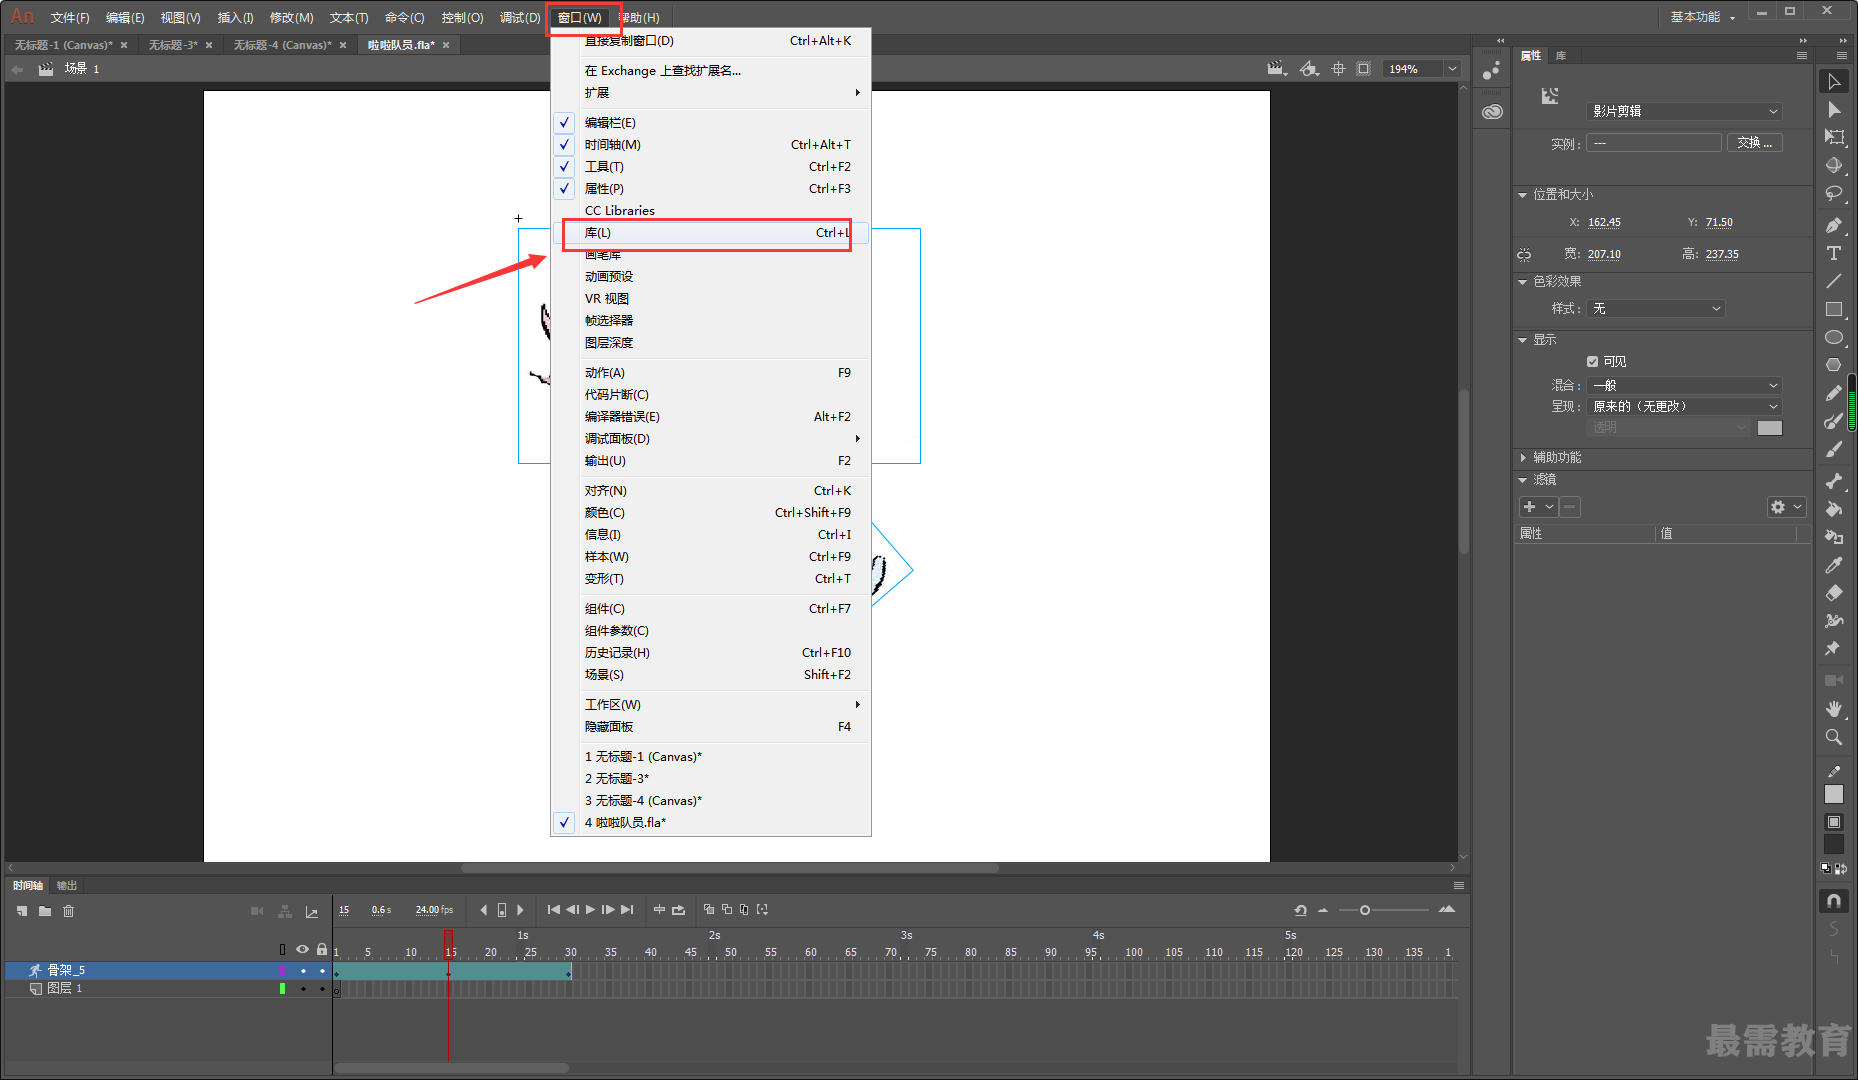Open the 扩展 submenu

click(710, 93)
